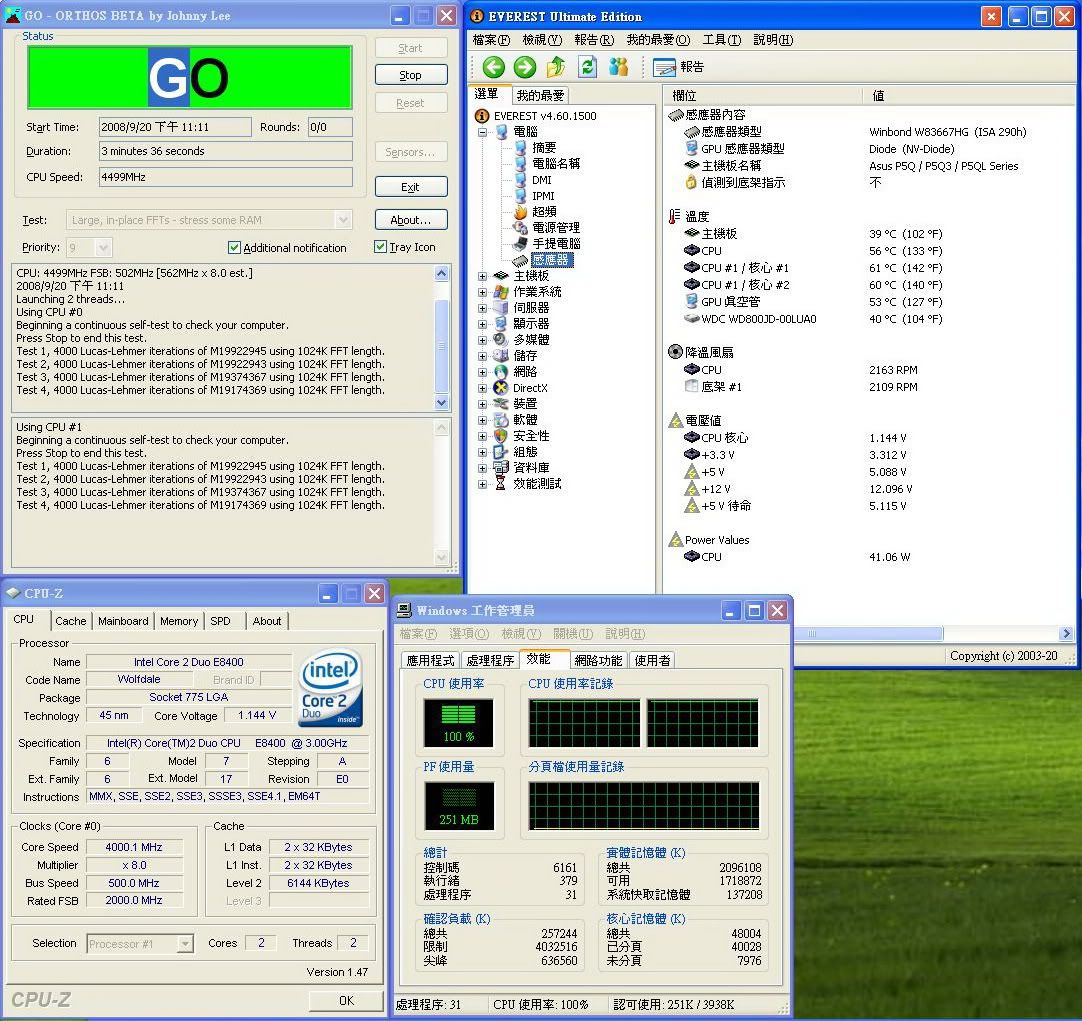Open the 檔案 menu in EVEREST

coord(491,40)
